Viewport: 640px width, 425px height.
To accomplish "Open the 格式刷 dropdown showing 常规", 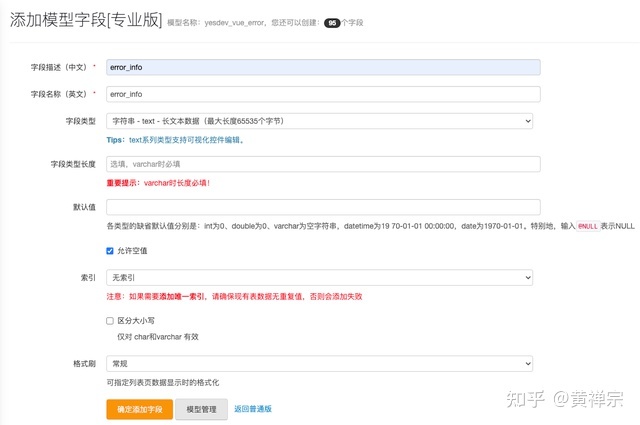I will point(319,364).
